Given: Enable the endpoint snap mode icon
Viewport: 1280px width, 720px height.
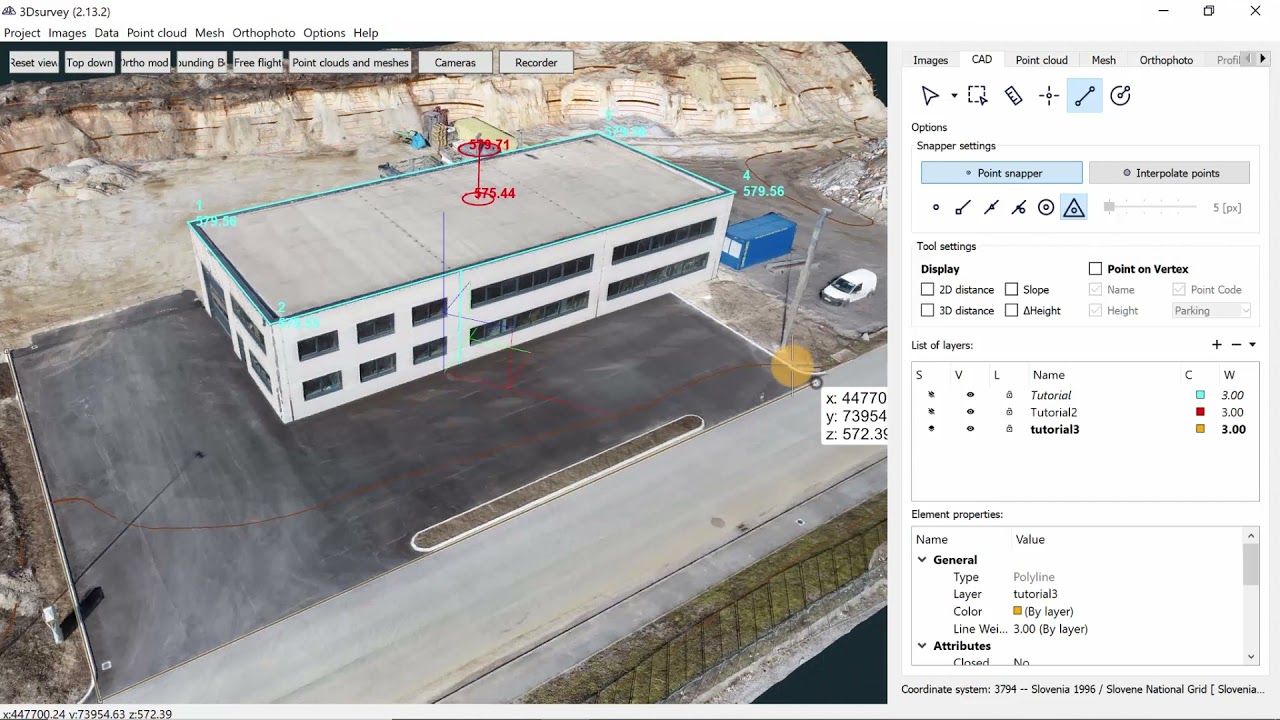Looking at the screenshot, I should [x=963, y=207].
